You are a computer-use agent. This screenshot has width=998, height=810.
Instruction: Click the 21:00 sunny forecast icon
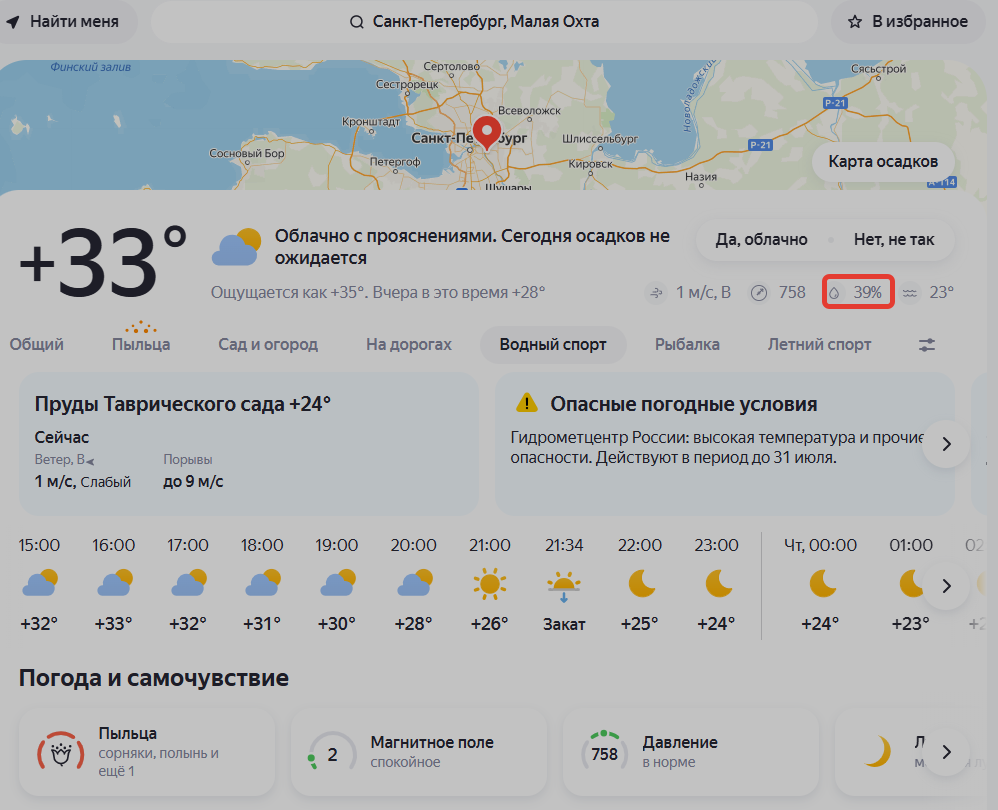(x=489, y=583)
